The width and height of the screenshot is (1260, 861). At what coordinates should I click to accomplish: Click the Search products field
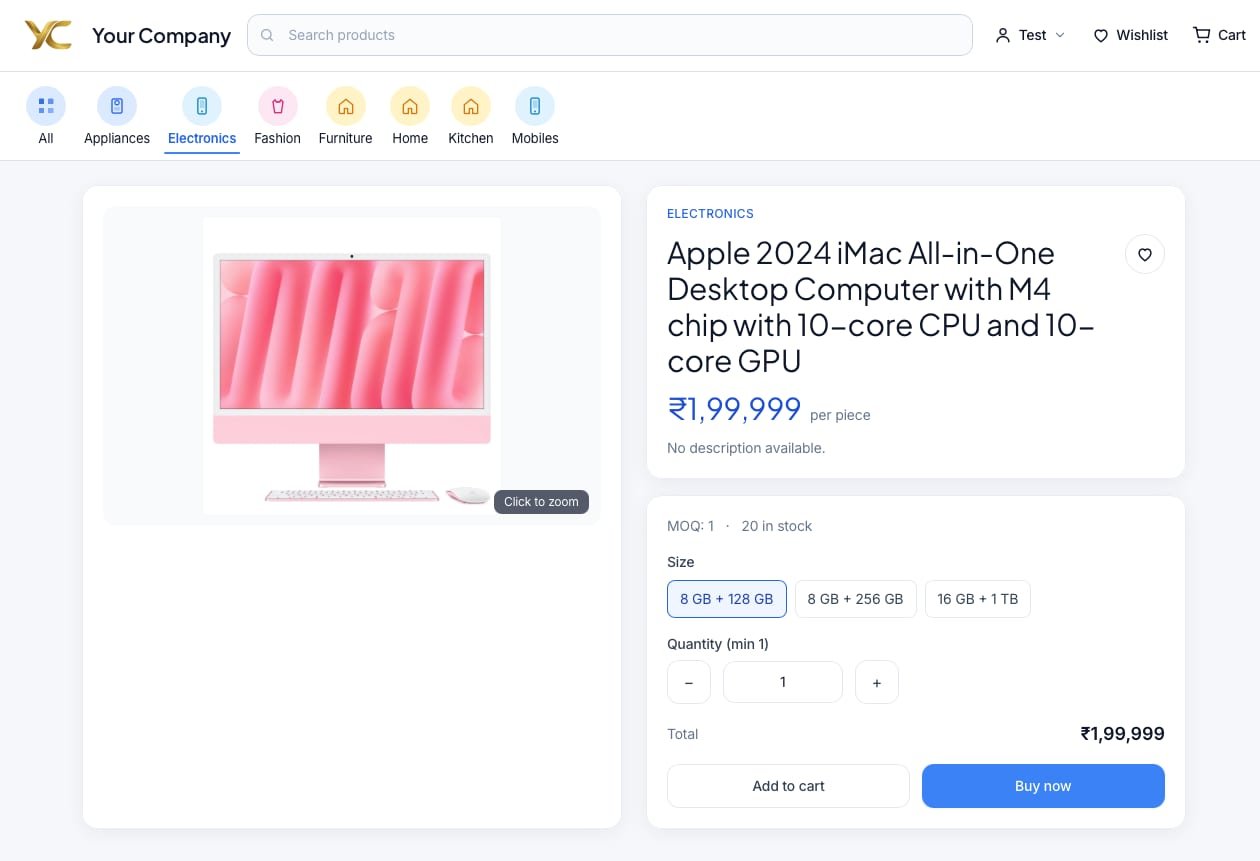610,35
